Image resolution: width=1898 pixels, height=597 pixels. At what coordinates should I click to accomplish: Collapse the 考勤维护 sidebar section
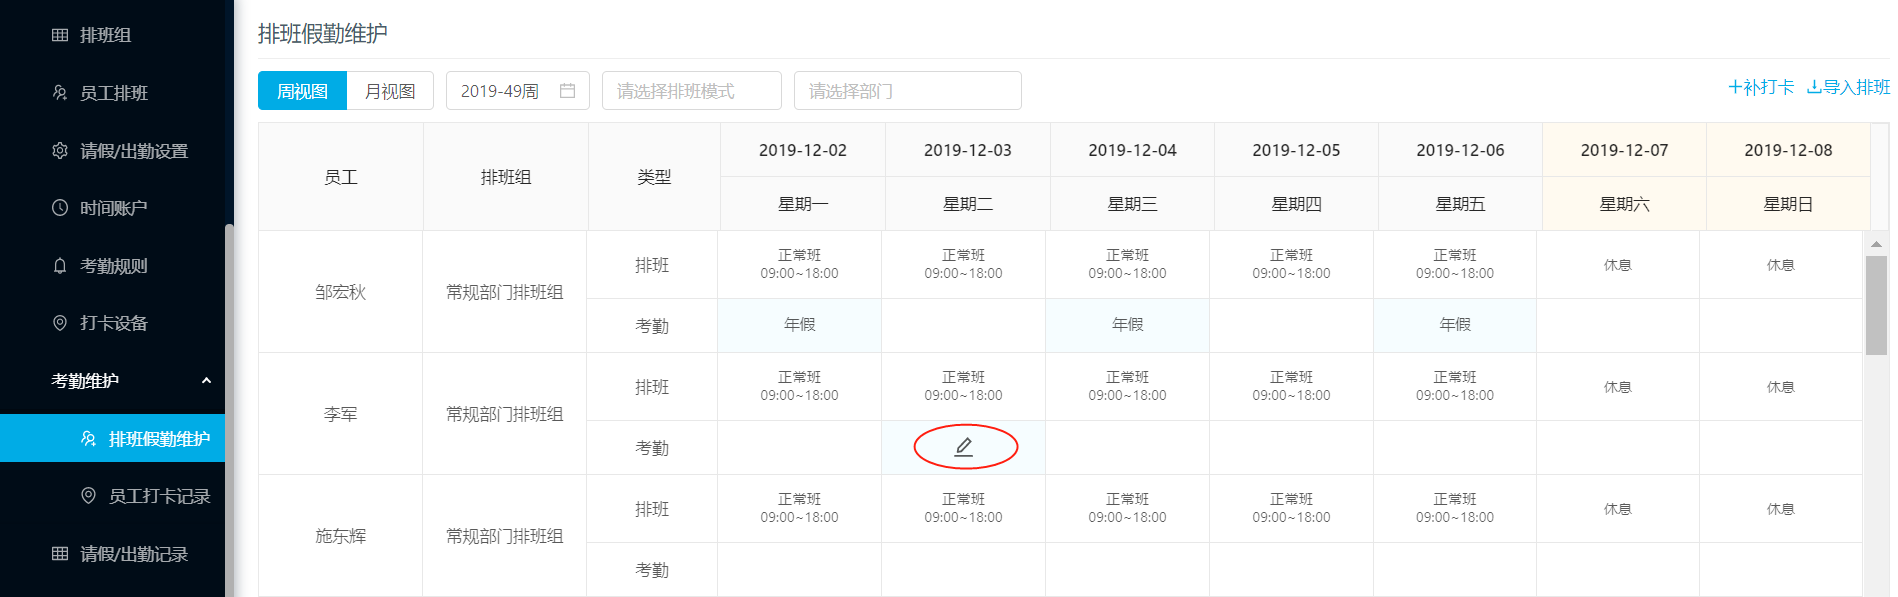[x=206, y=381]
